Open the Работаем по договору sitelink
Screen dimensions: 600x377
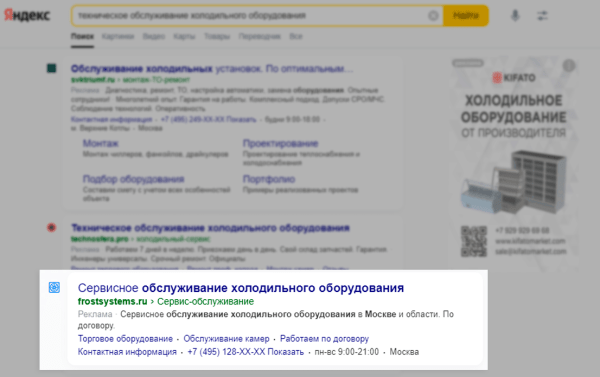pos(324,339)
